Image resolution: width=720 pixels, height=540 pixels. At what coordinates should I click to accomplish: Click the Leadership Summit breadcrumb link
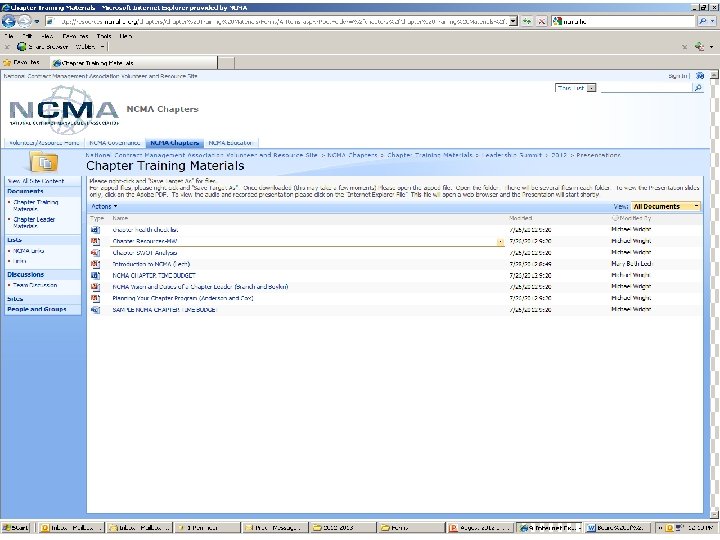512,155
